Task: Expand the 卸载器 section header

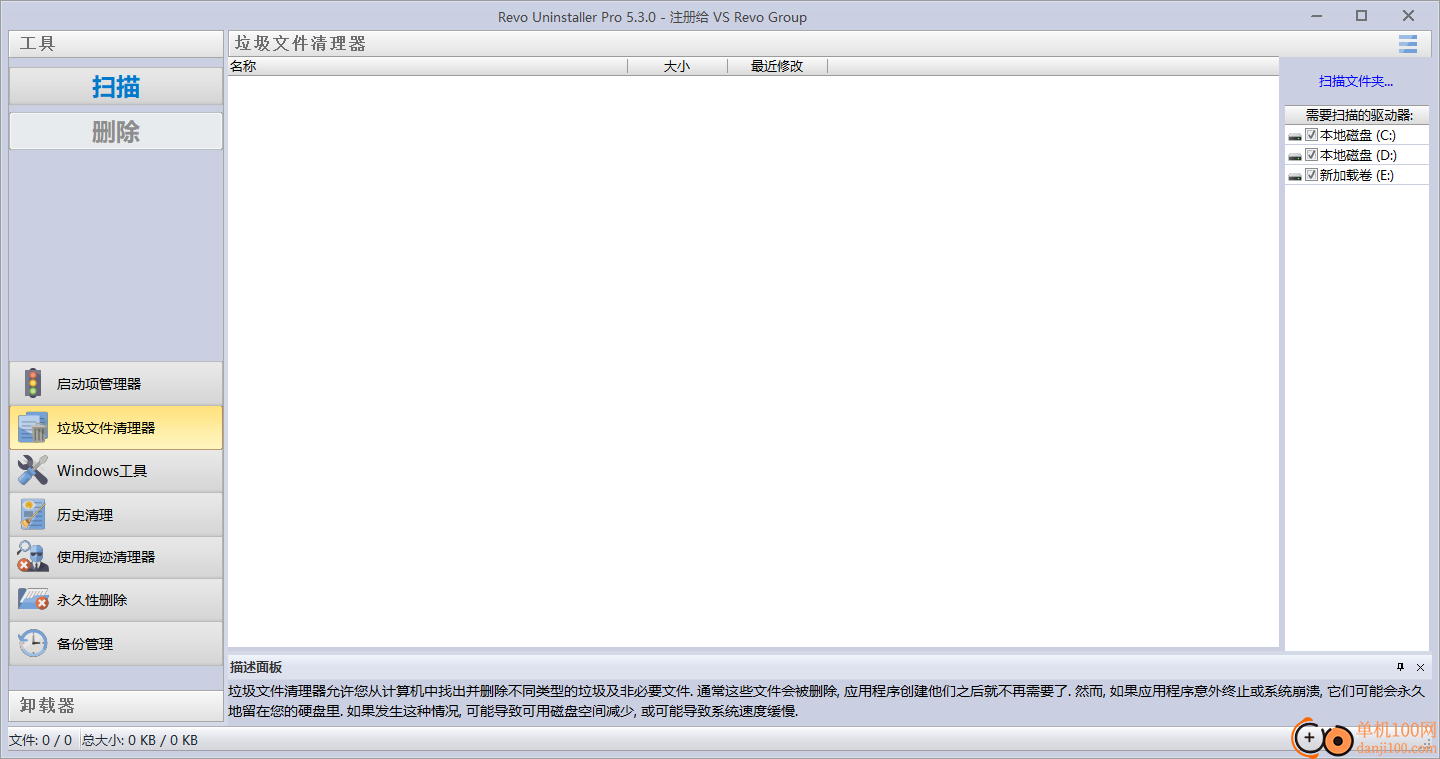Action: click(x=116, y=705)
